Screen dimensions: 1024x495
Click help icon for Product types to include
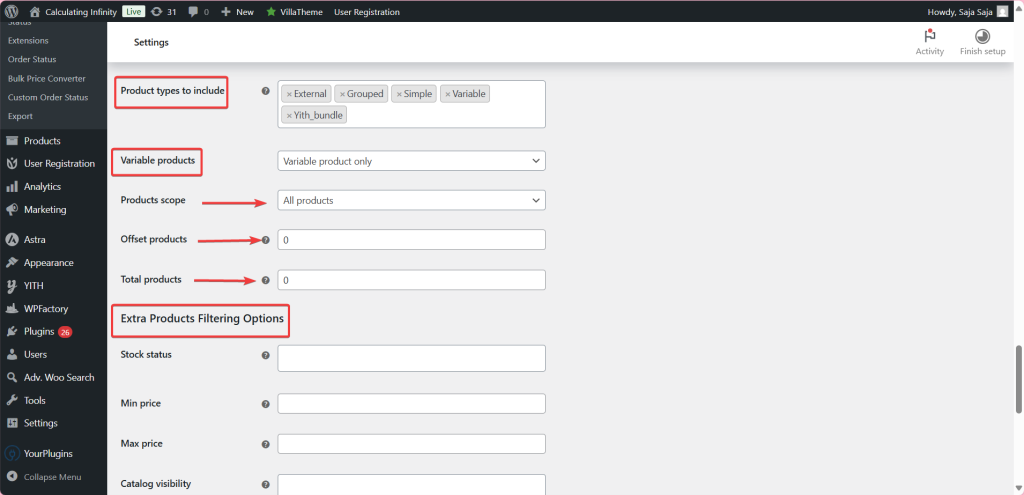[x=265, y=91]
